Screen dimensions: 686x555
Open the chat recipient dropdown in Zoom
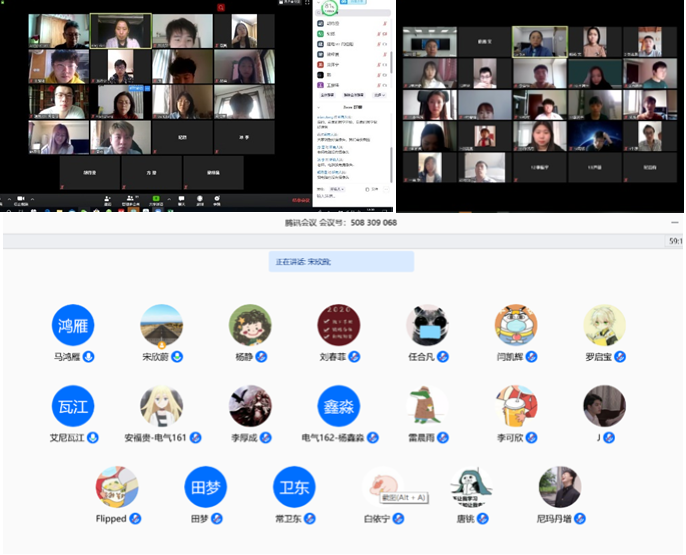coord(338,188)
